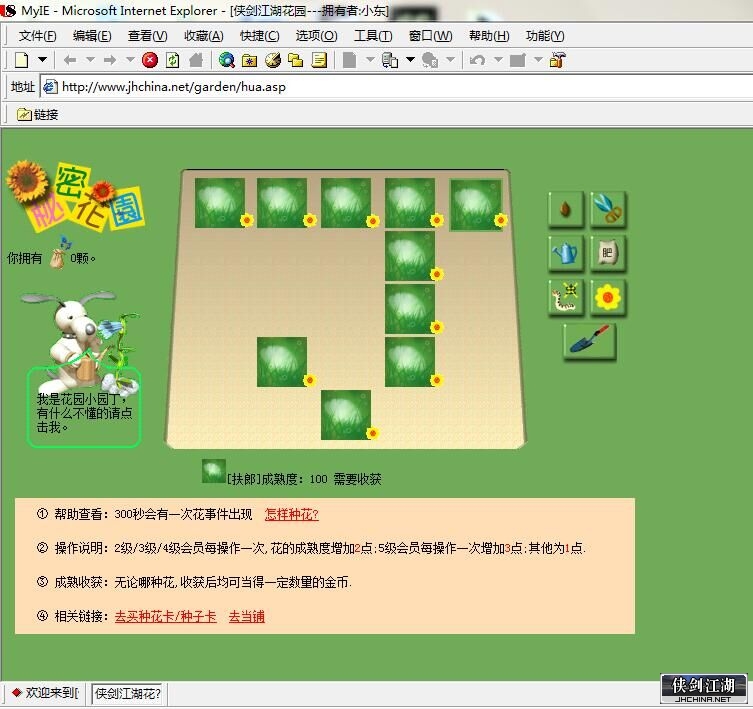
Task: Select the seed planting tool
Action: 566,209
